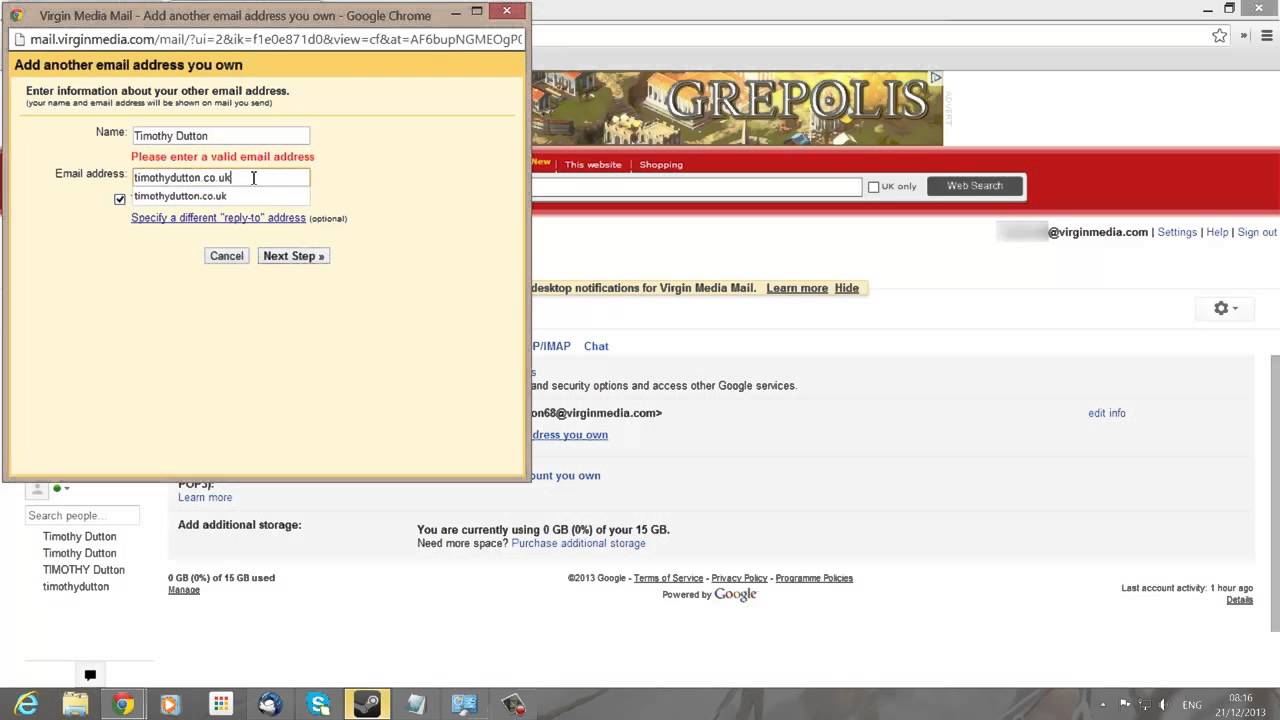Click the system tray speaker volume icon

tap(1164, 705)
